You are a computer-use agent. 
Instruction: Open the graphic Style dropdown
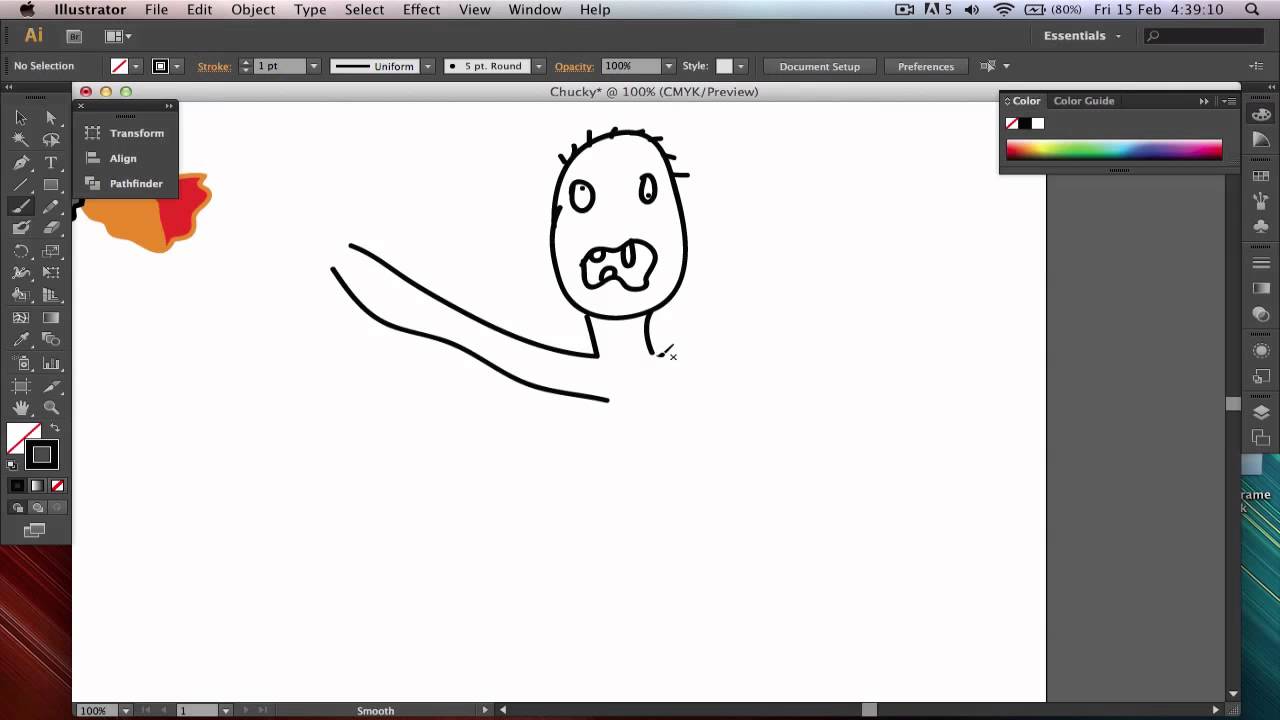point(739,67)
